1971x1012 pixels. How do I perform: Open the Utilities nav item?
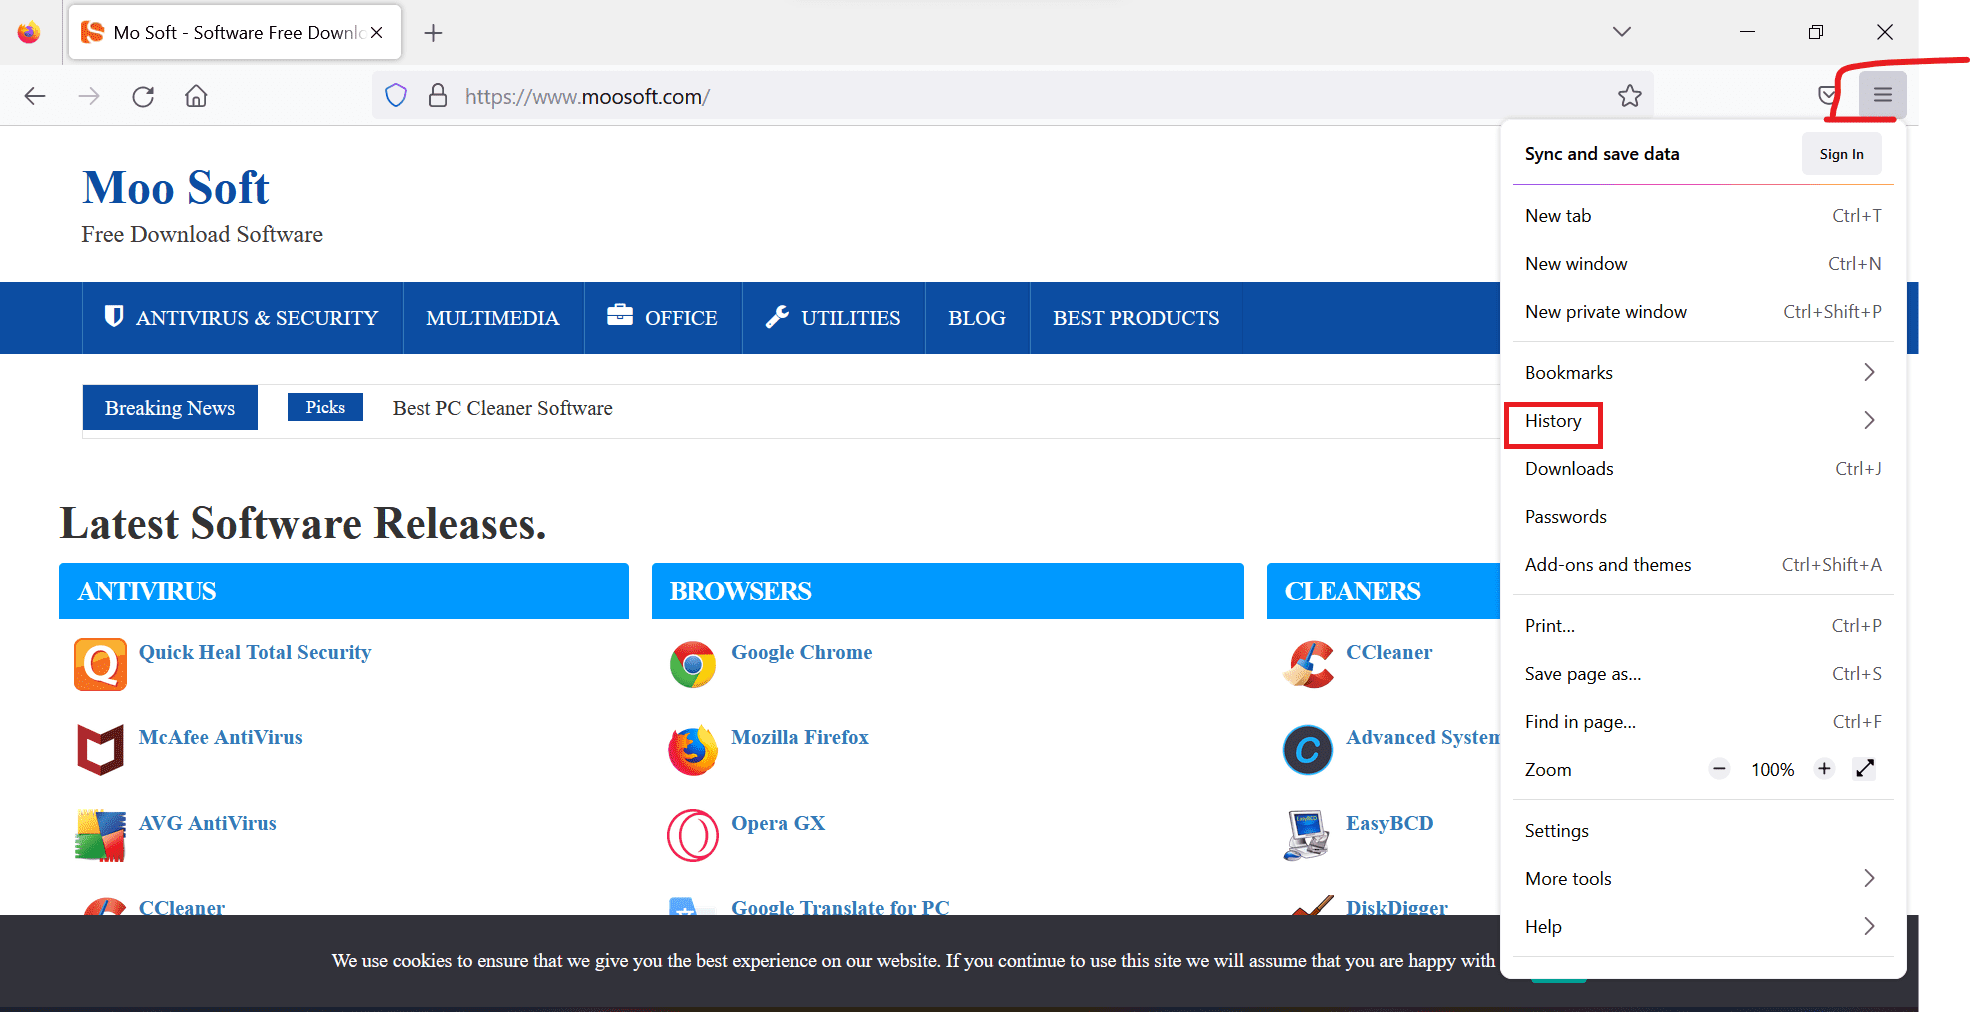[833, 318]
